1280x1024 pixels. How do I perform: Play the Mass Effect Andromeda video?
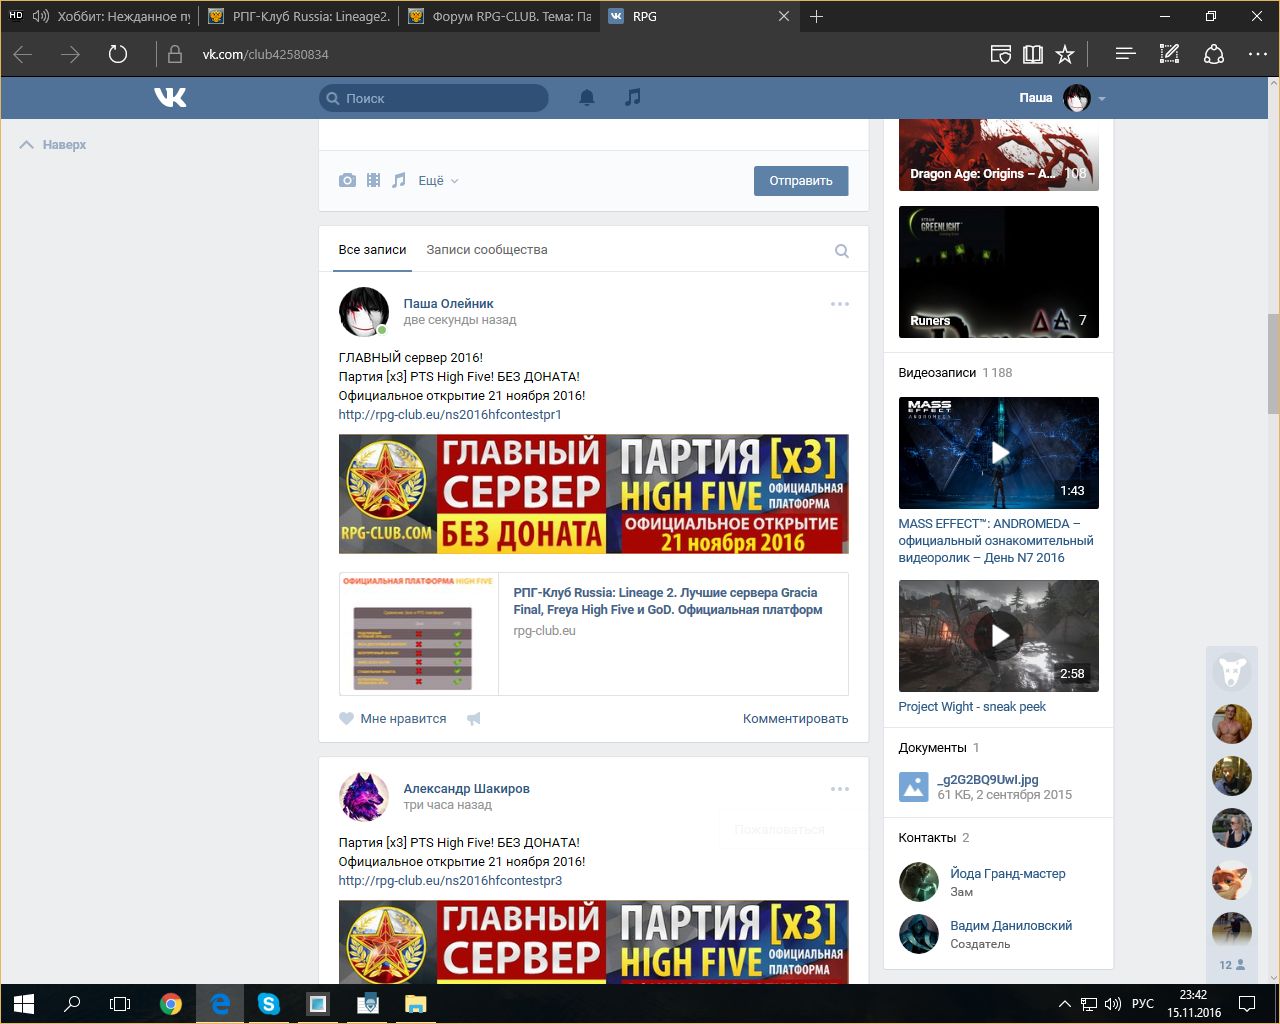(x=999, y=453)
